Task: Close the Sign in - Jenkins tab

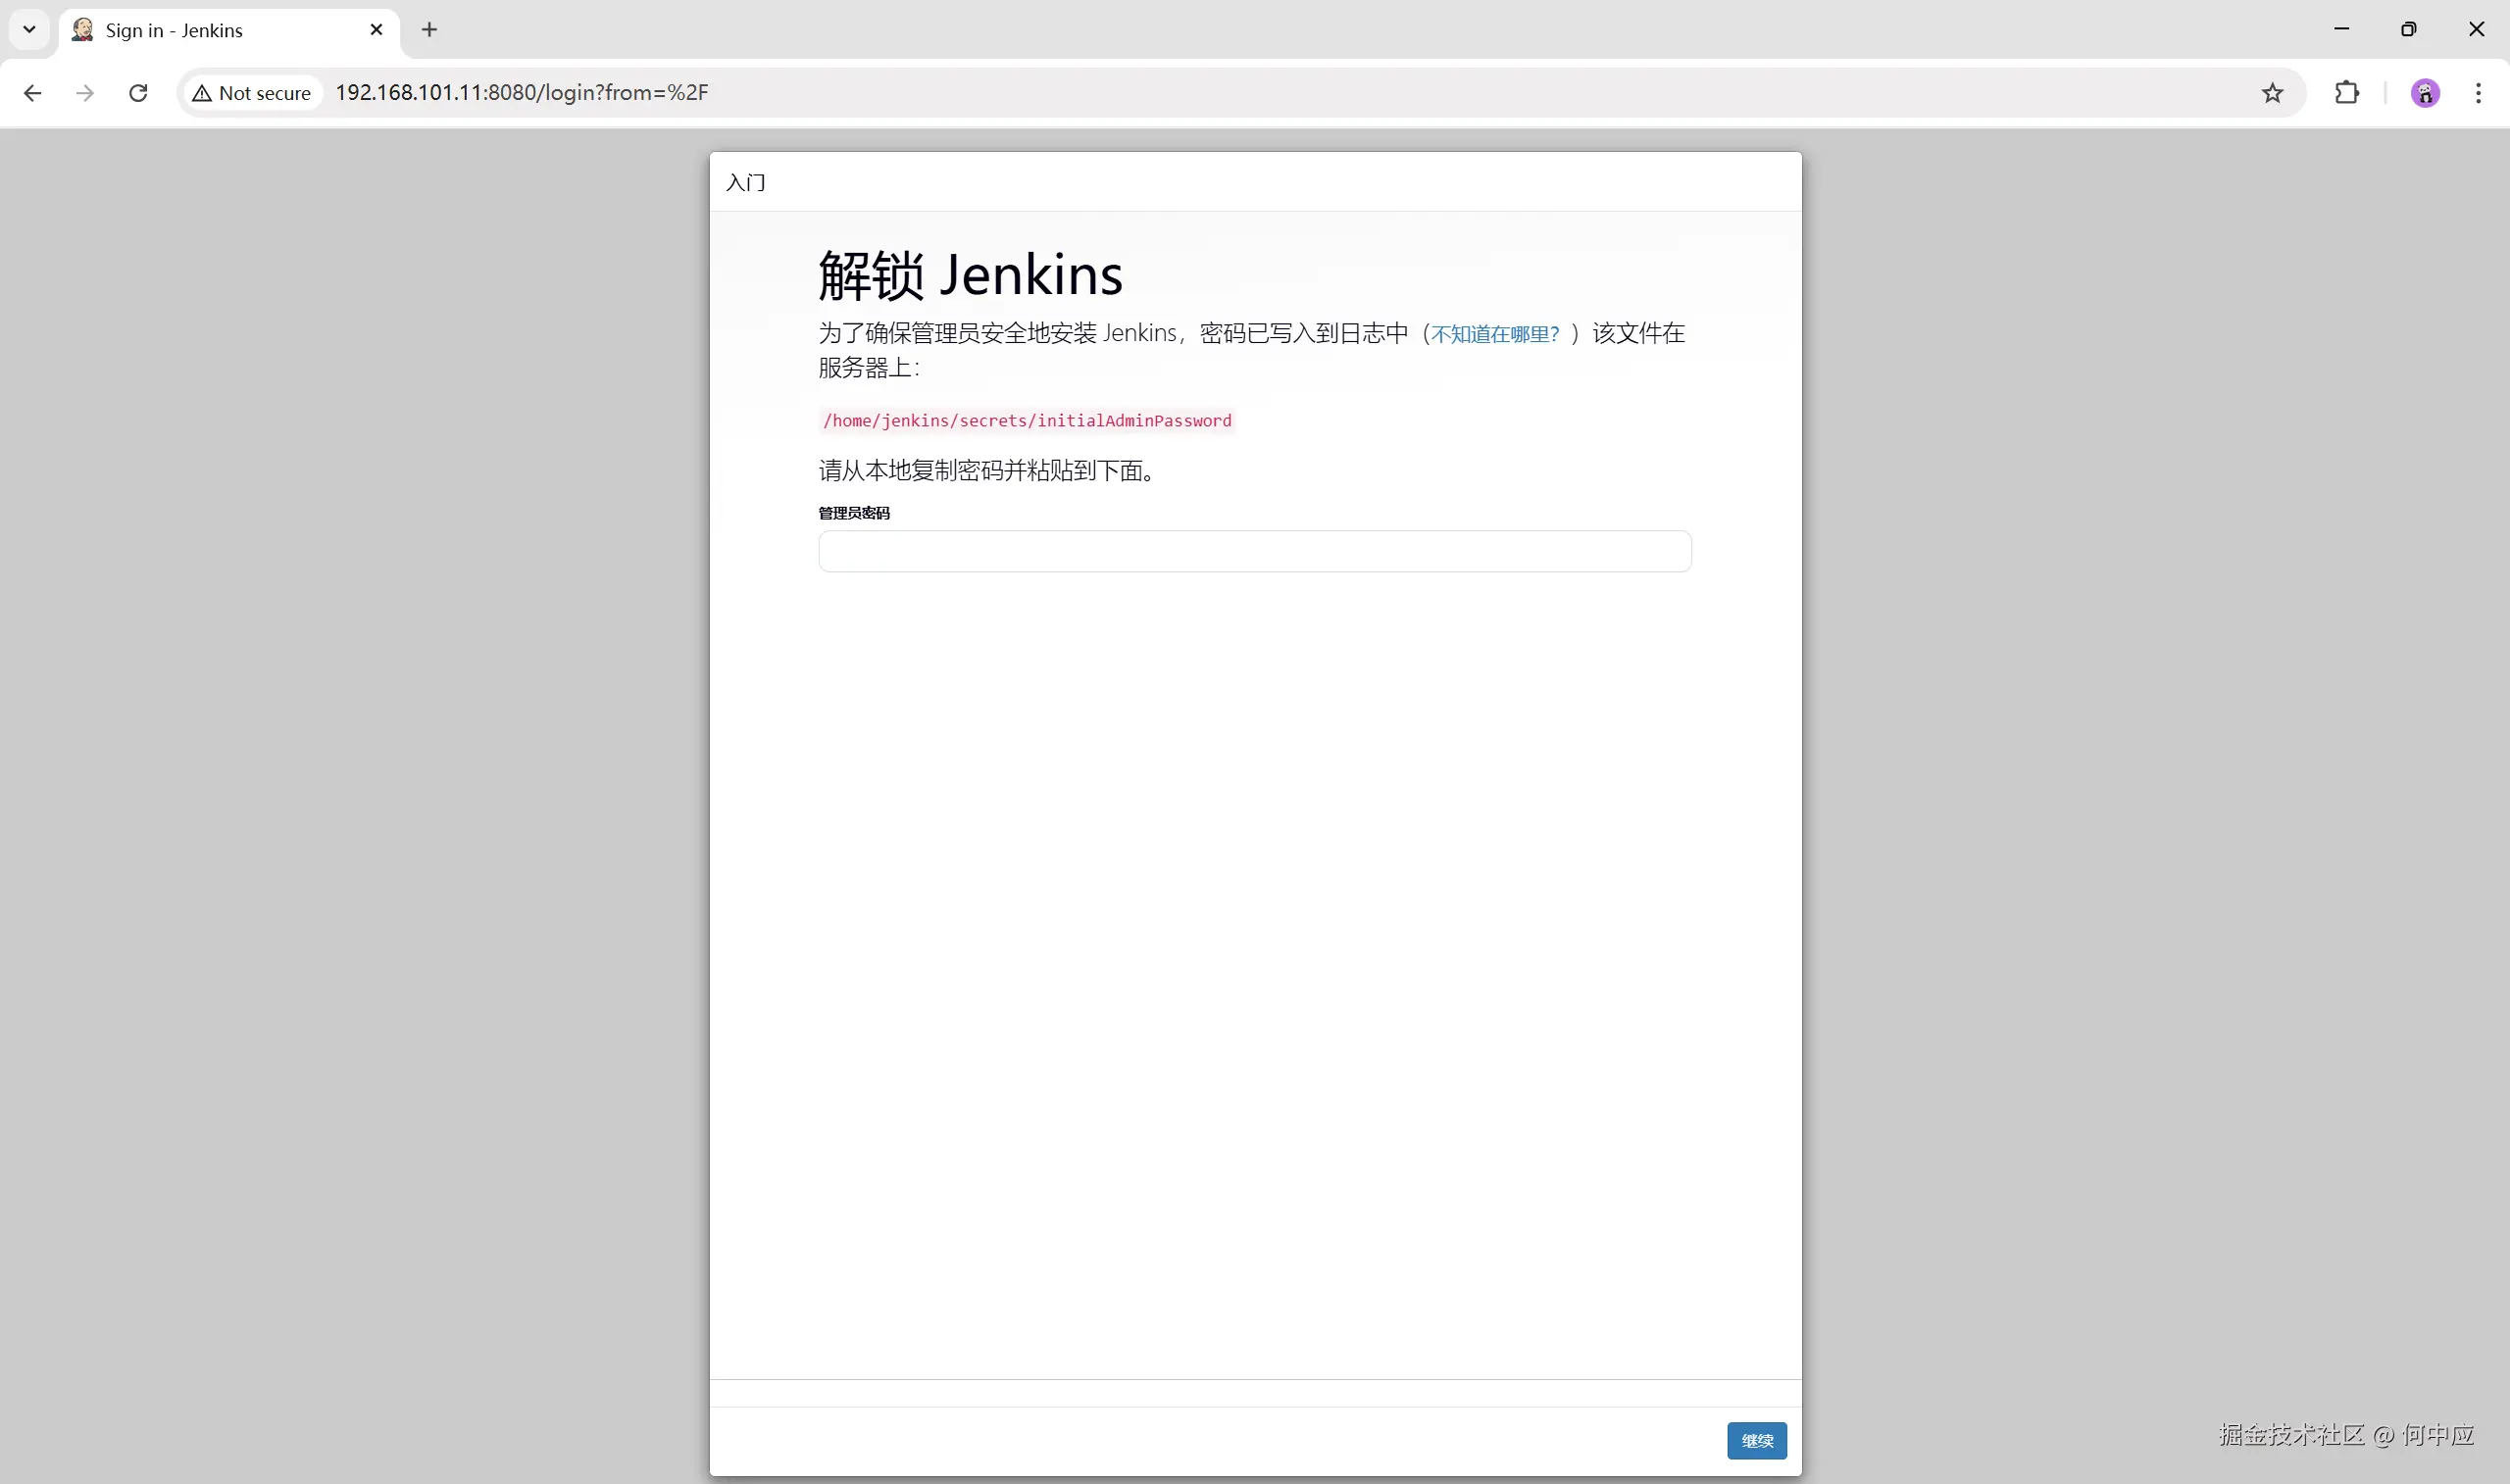Action: (x=376, y=30)
